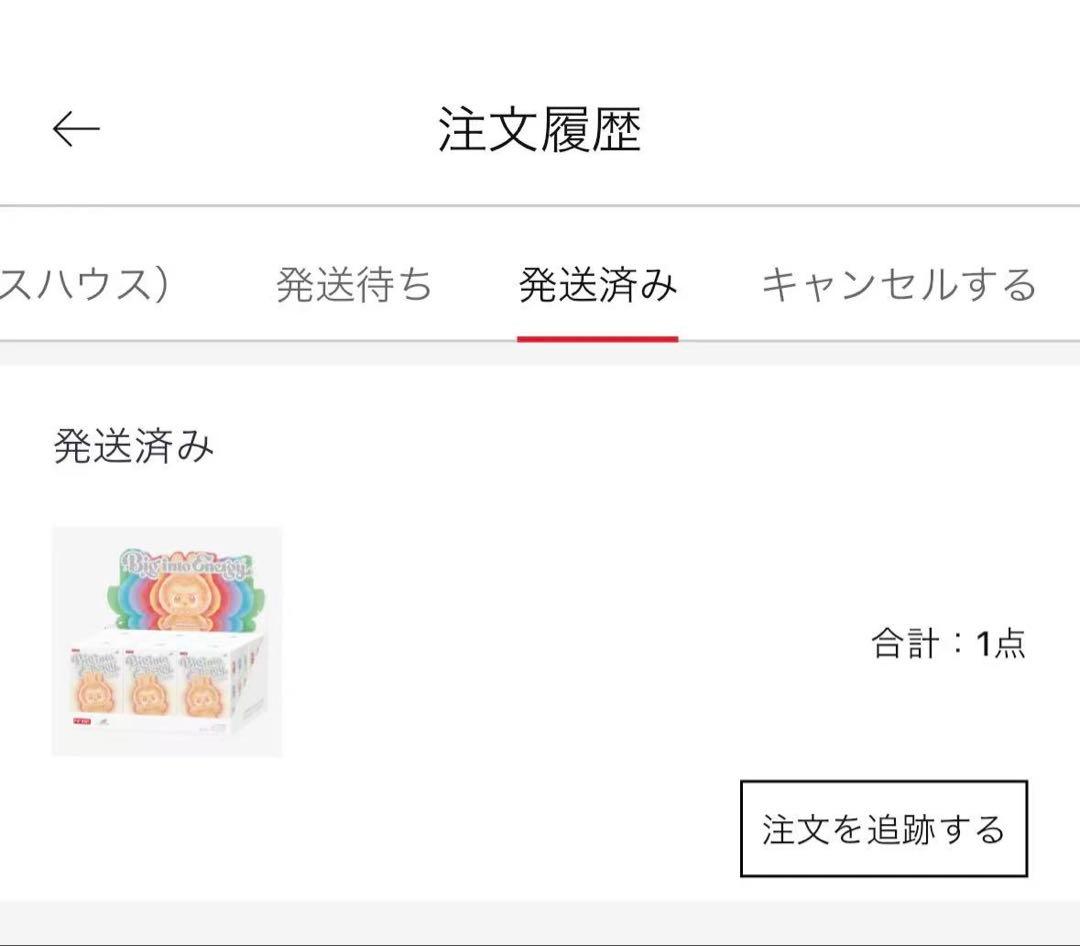View orders awaiting shipment
This screenshot has width=1080, height=946.
pos(354,285)
